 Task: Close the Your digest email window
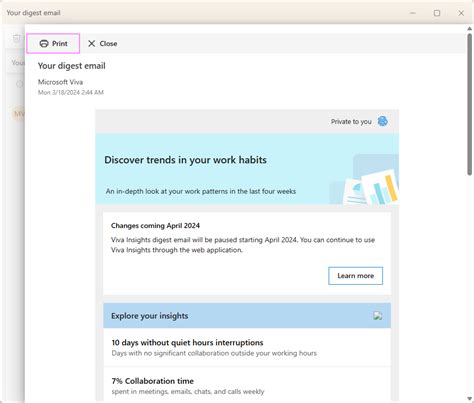coord(461,13)
